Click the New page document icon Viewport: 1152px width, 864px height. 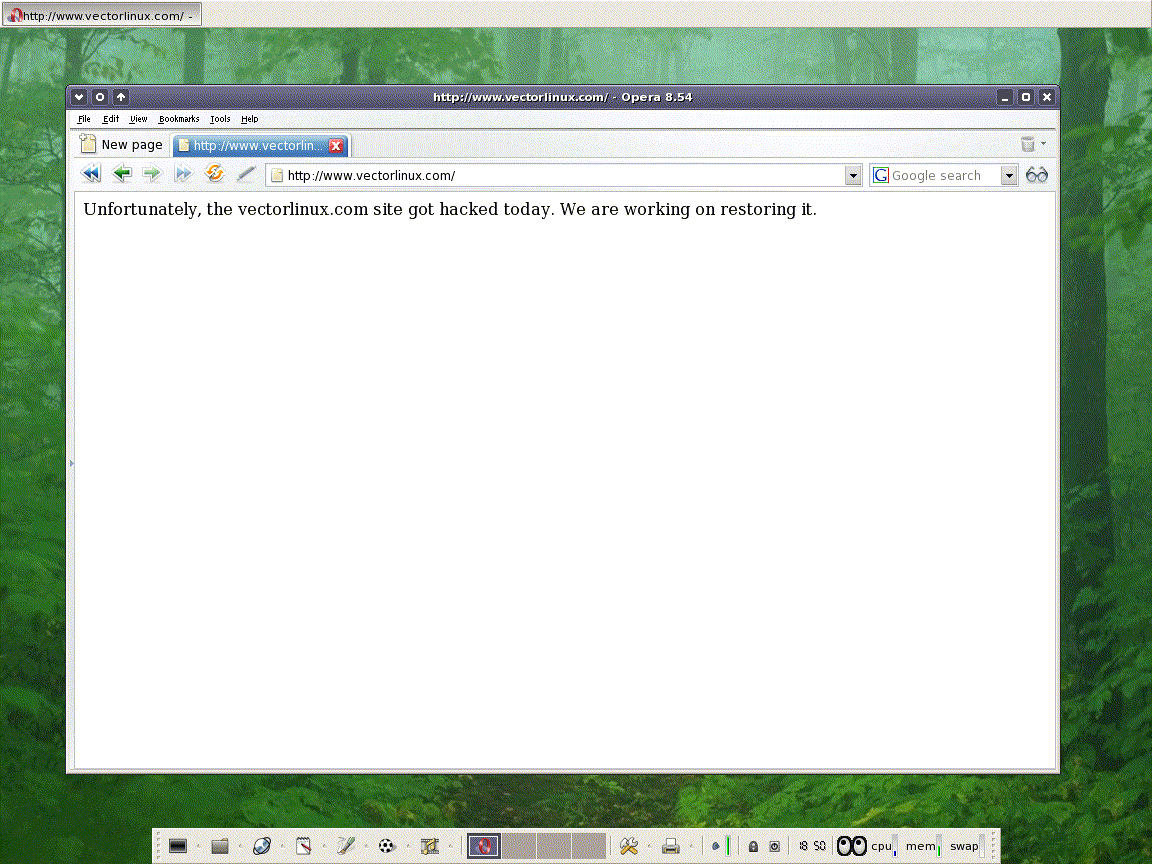(x=88, y=143)
